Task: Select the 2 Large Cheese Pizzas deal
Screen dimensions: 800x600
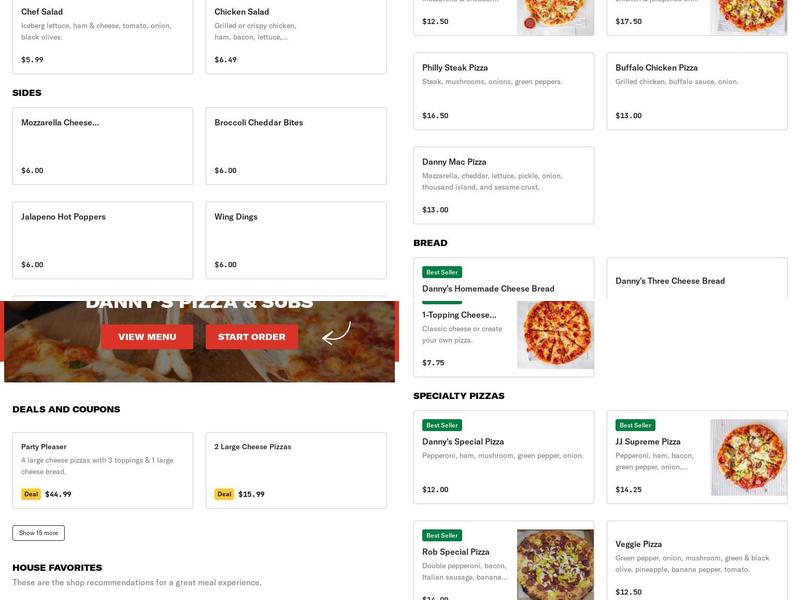Action: coord(293,465)
